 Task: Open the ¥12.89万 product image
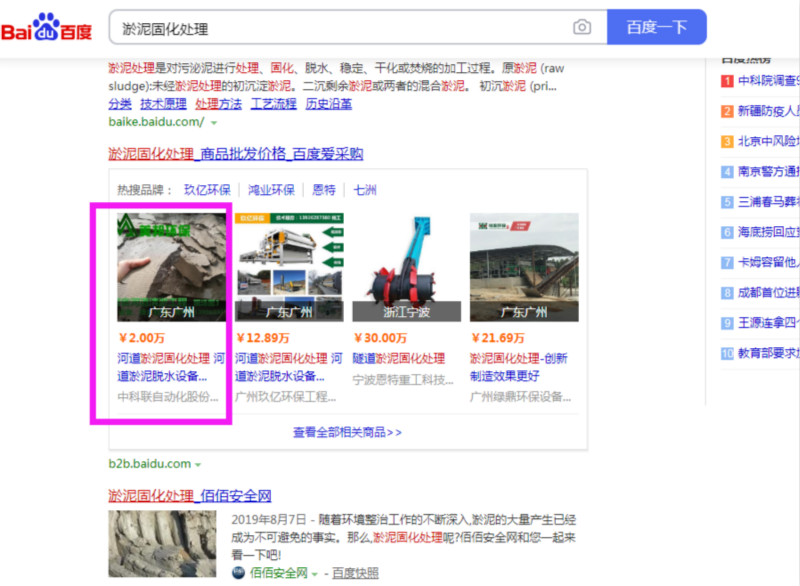point(289,267)
